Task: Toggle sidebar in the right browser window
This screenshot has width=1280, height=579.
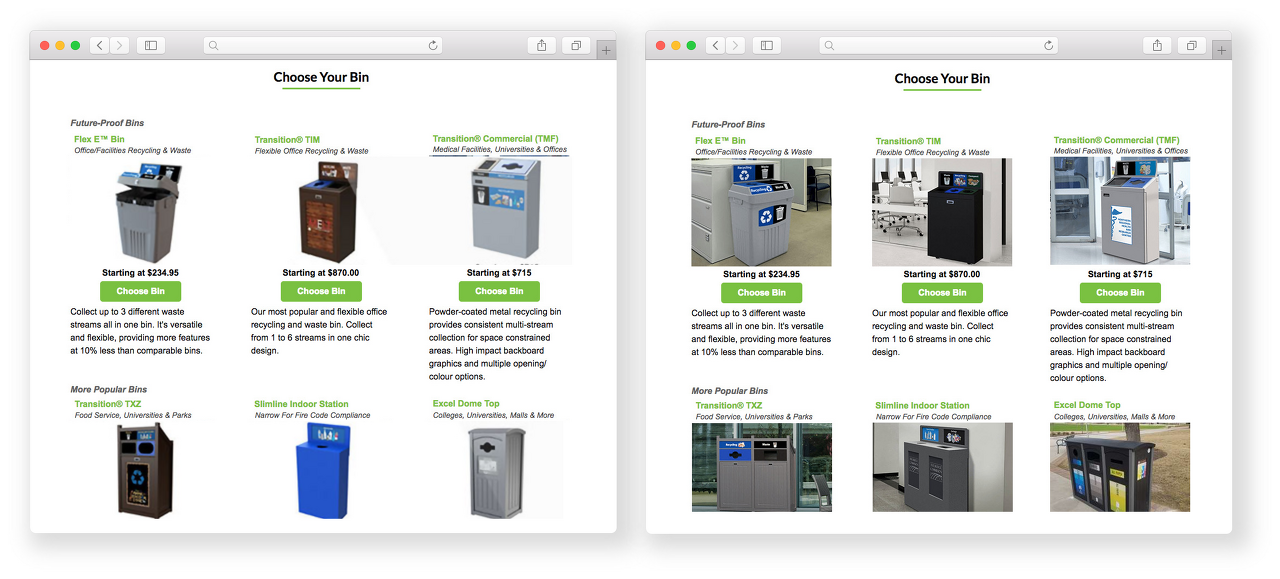Action: 767,45
